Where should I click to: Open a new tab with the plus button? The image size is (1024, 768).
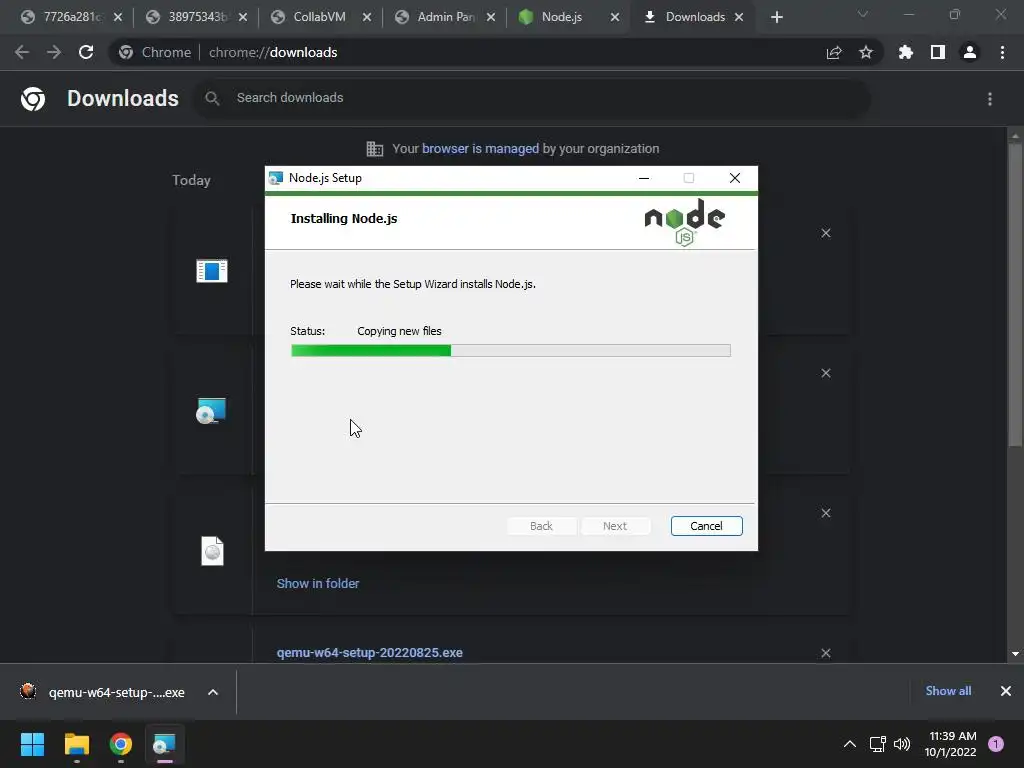click(x=776, y=18)
